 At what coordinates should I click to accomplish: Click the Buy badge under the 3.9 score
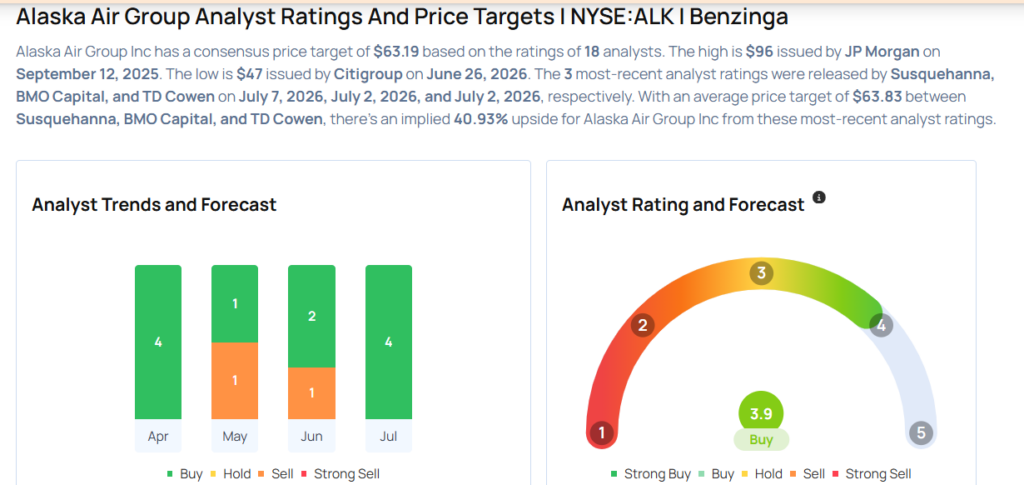(761, 440)
